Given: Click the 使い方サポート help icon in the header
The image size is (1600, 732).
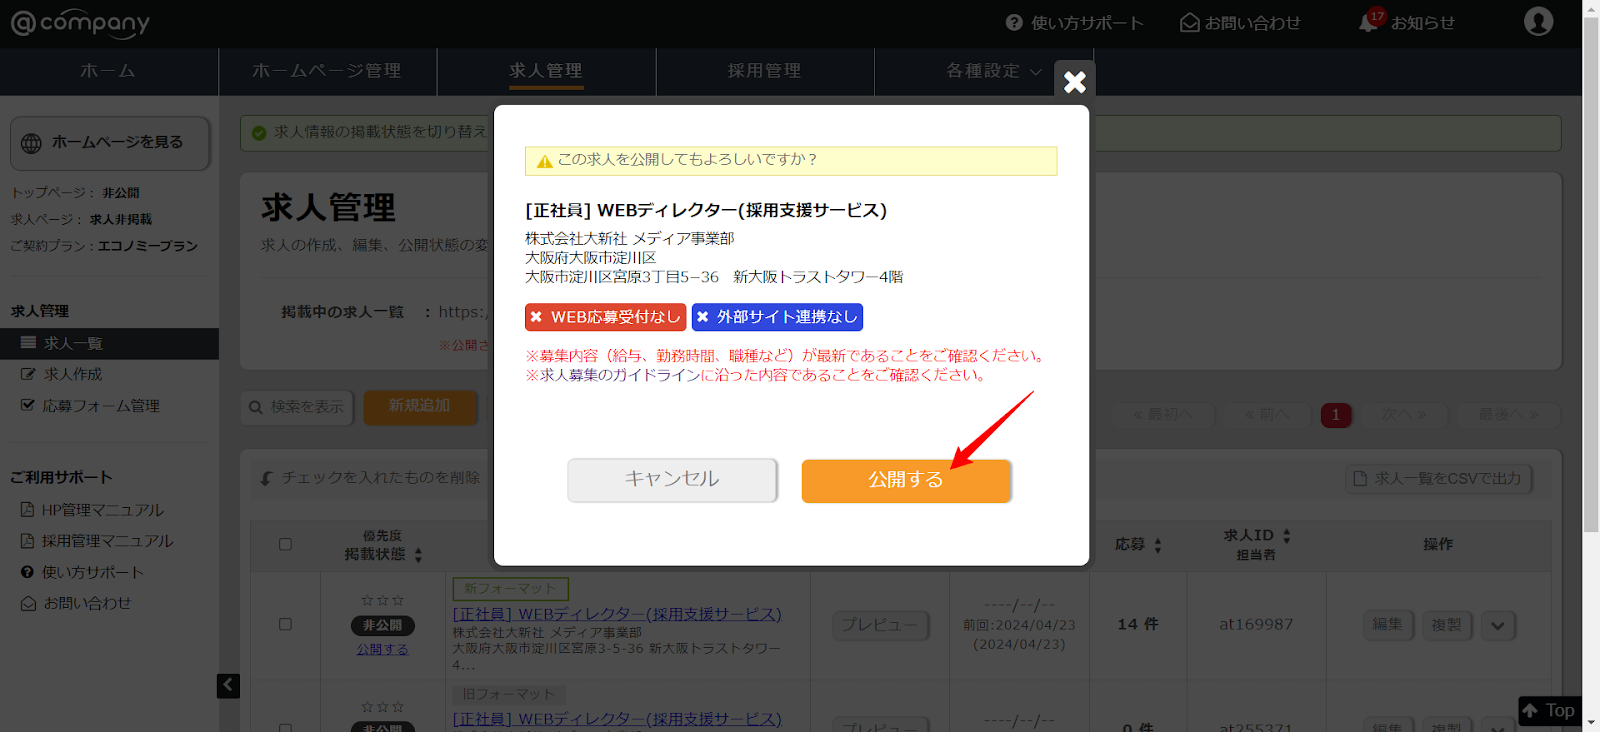Looking at the screenshot, I should [1014, 22].
